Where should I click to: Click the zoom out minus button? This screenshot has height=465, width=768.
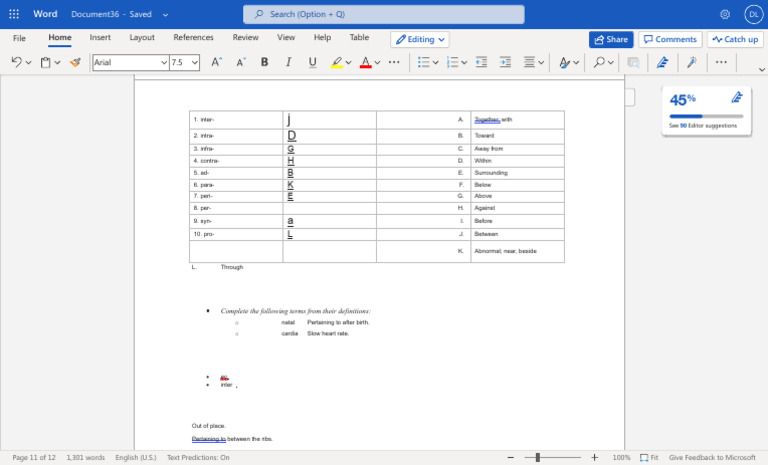(510, 457)
